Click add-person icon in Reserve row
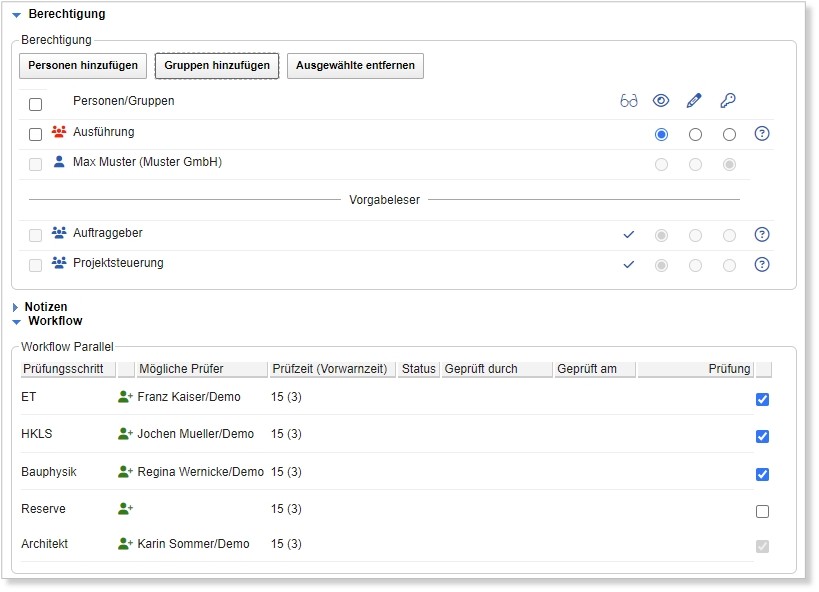This screenshot has height=592, width=819. click(125, 509)
